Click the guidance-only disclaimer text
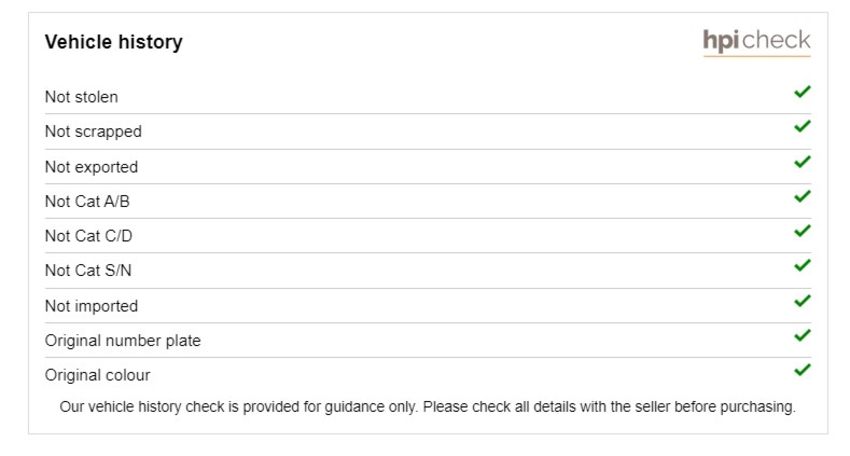Viewport: 850px width, 456px height. [x=428, y=407]
